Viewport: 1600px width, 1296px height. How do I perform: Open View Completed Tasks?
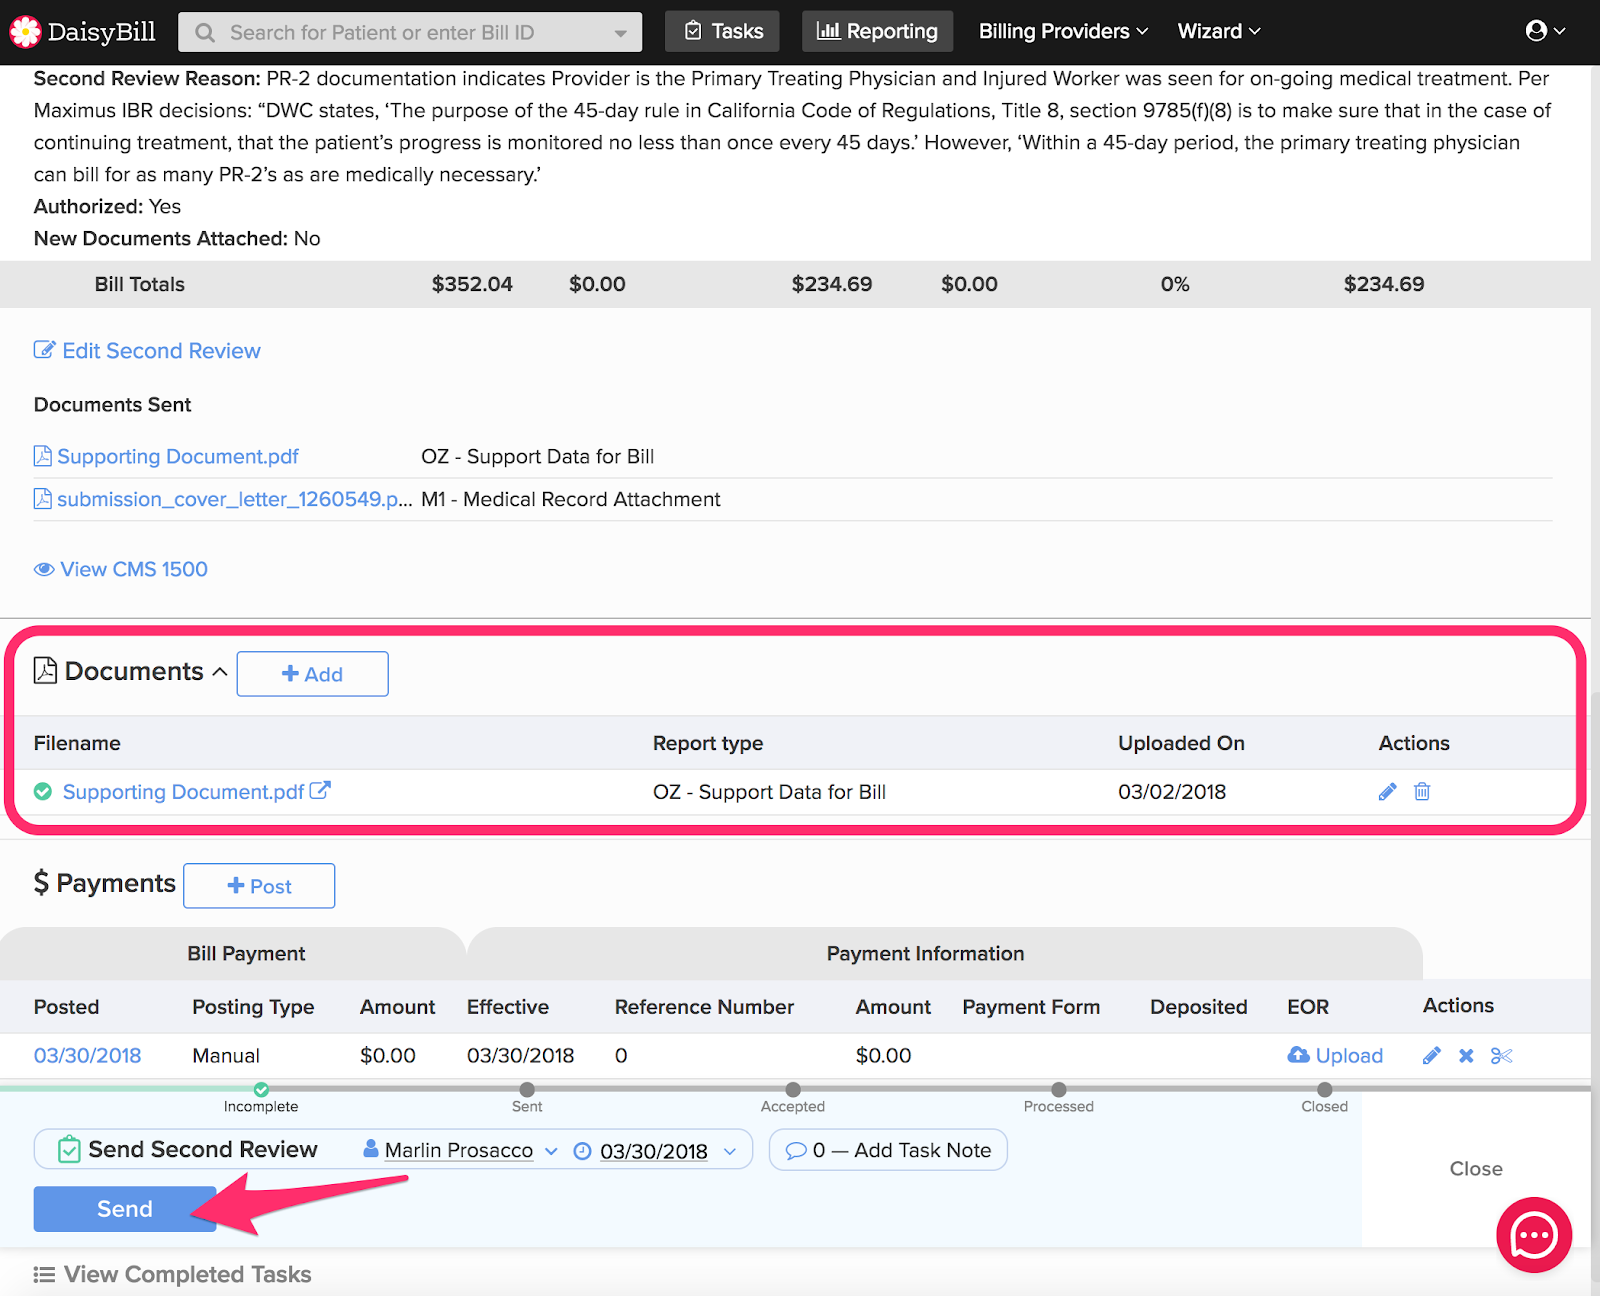coord(187,1274)
